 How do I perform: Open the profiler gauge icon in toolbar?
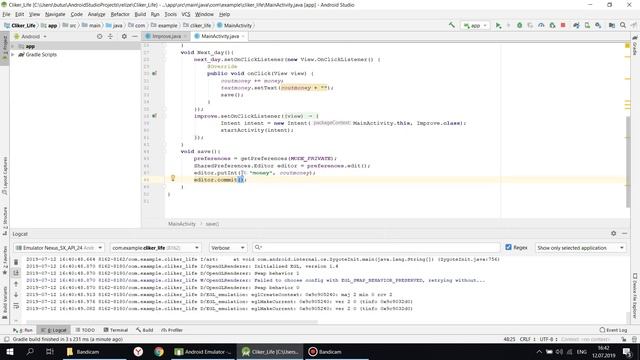click(541, 25)
